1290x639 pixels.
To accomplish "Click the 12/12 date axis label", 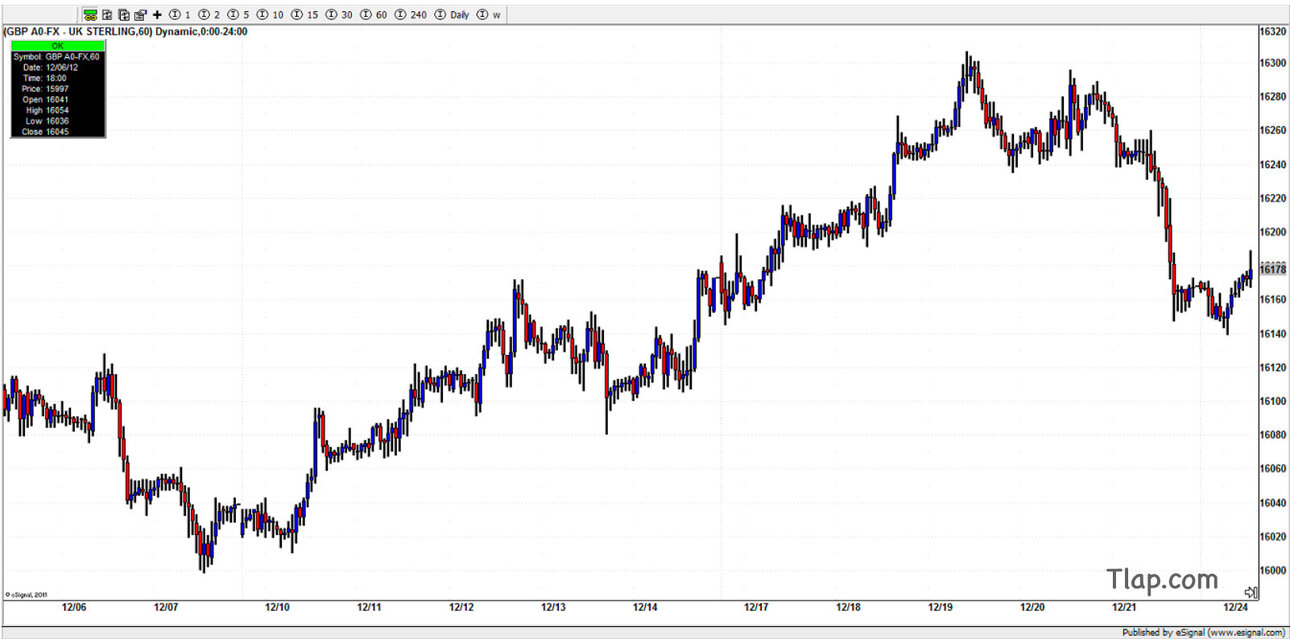I will click(x=461, y=608).
